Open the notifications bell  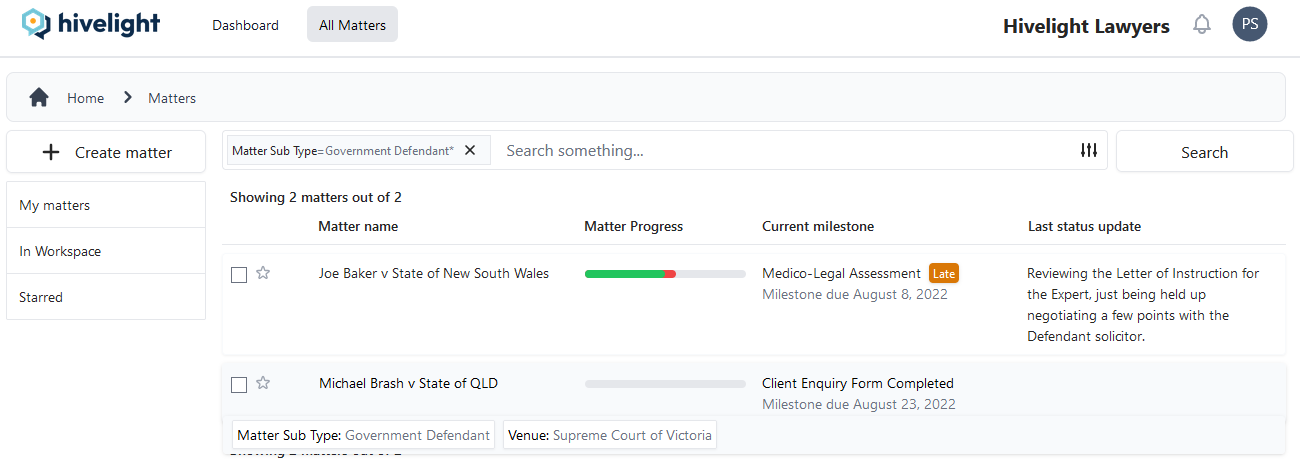point(1202,25)
